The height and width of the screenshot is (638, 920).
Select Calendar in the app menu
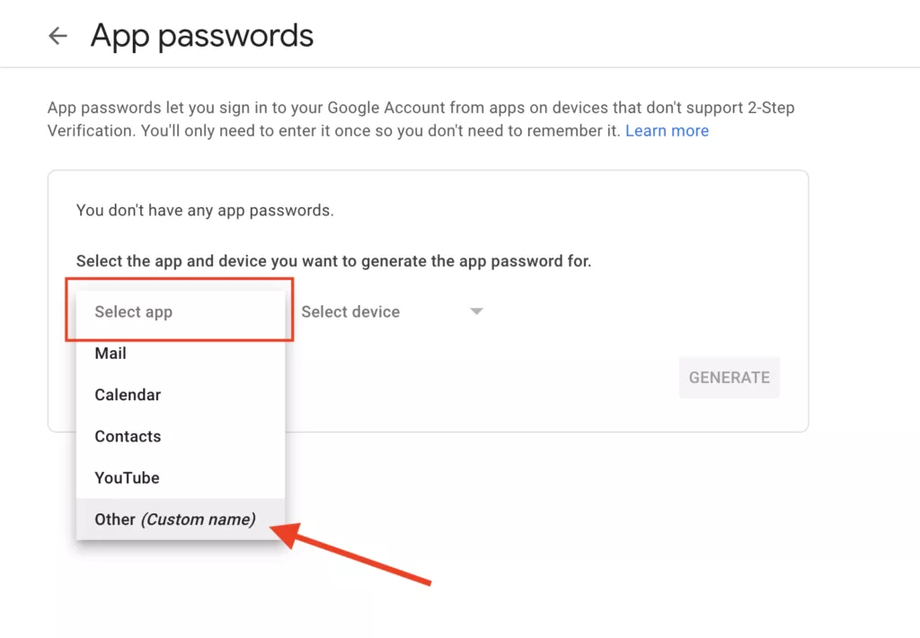click(x=128, y=395)
